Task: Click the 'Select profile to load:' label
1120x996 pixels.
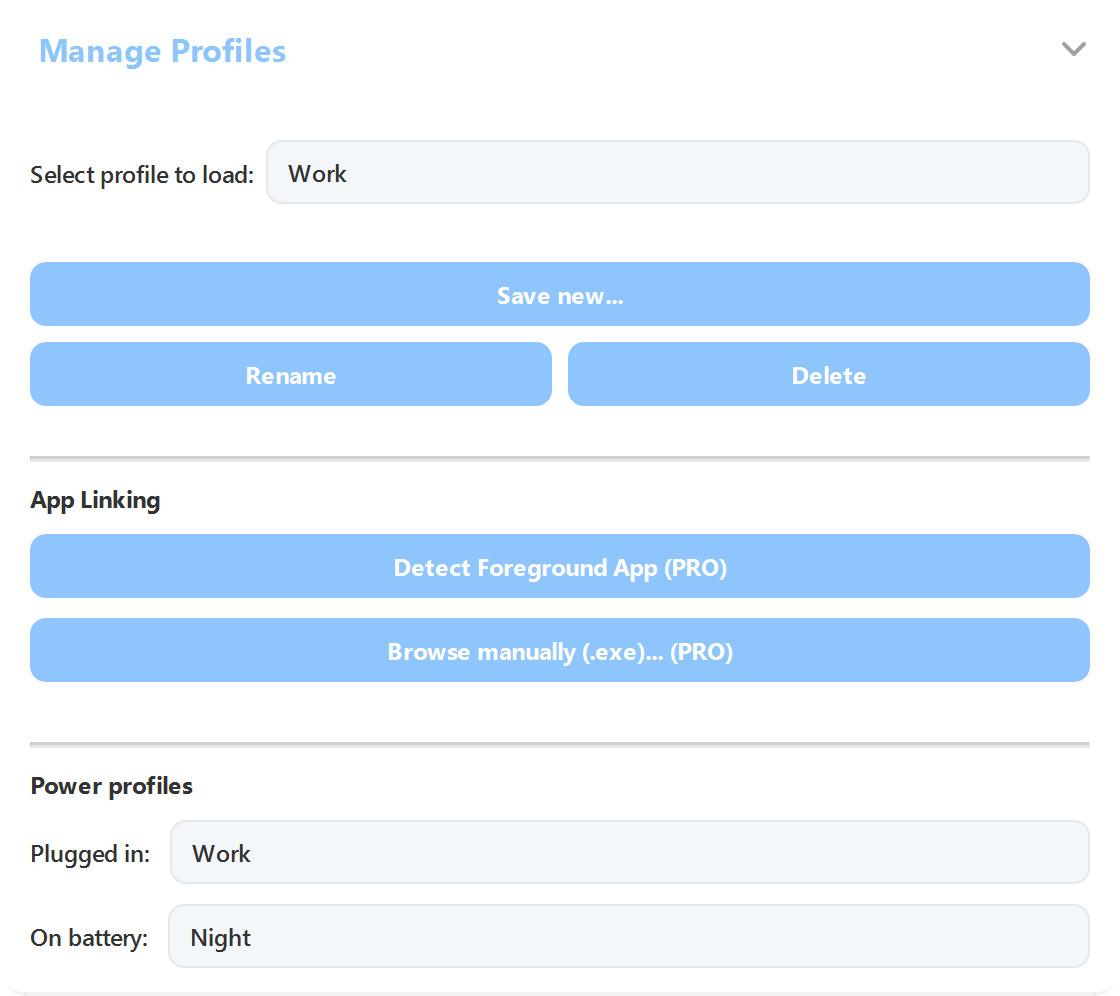Action: 142,175
